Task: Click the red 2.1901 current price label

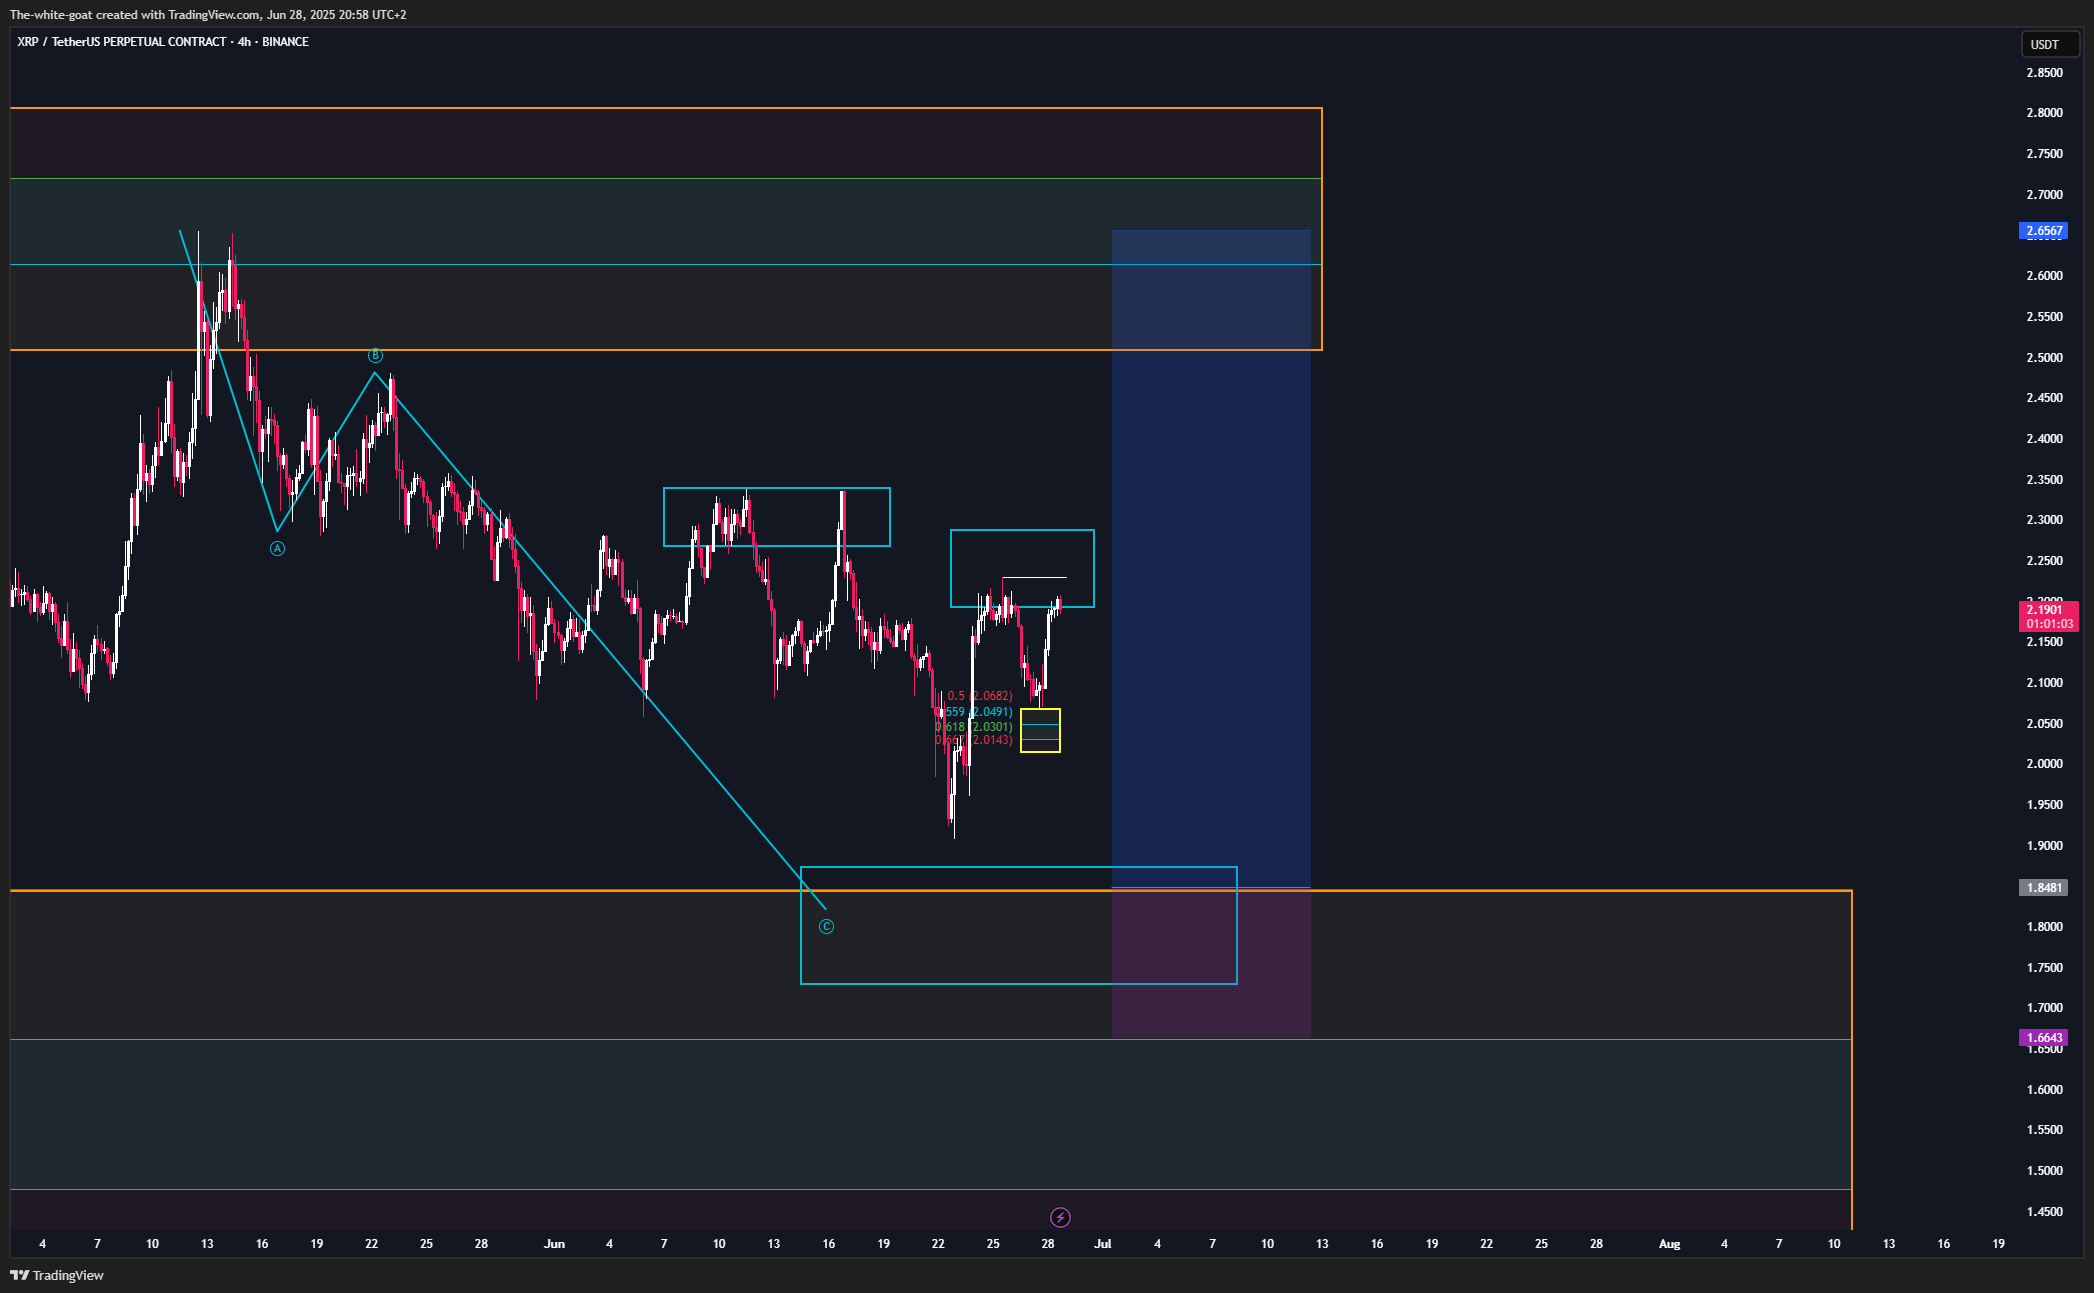Action: pyautogui.click(x=2044, y=609)
